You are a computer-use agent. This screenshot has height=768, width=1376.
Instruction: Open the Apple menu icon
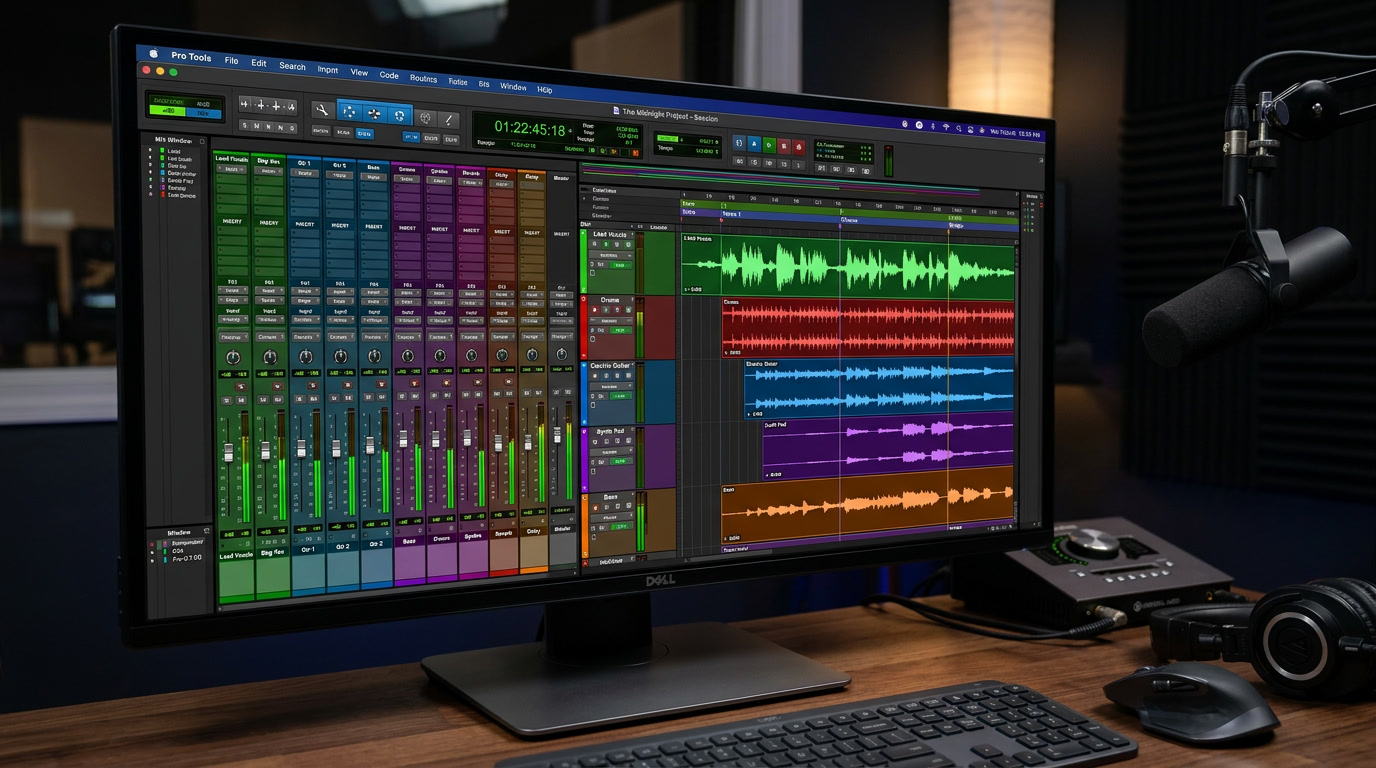coord(153,53)
